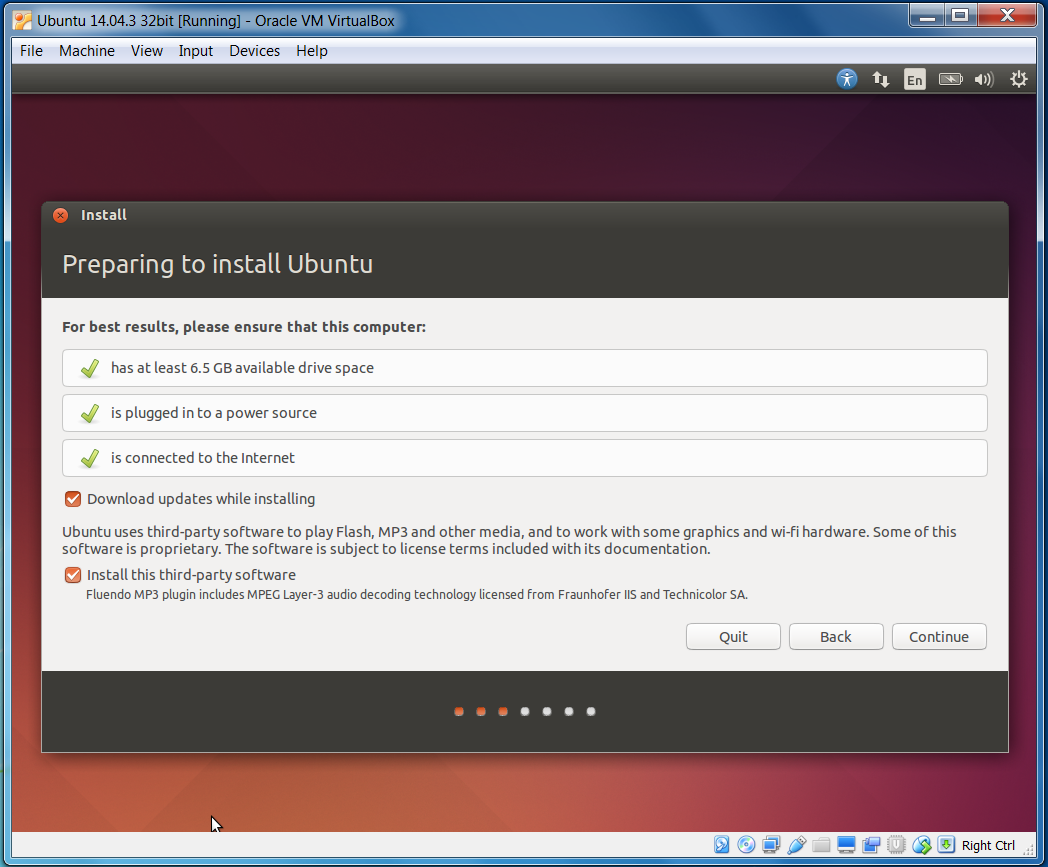Click the accessibility indicator in the top panel
Screen dimensions: 1048x867
[847, 78]
